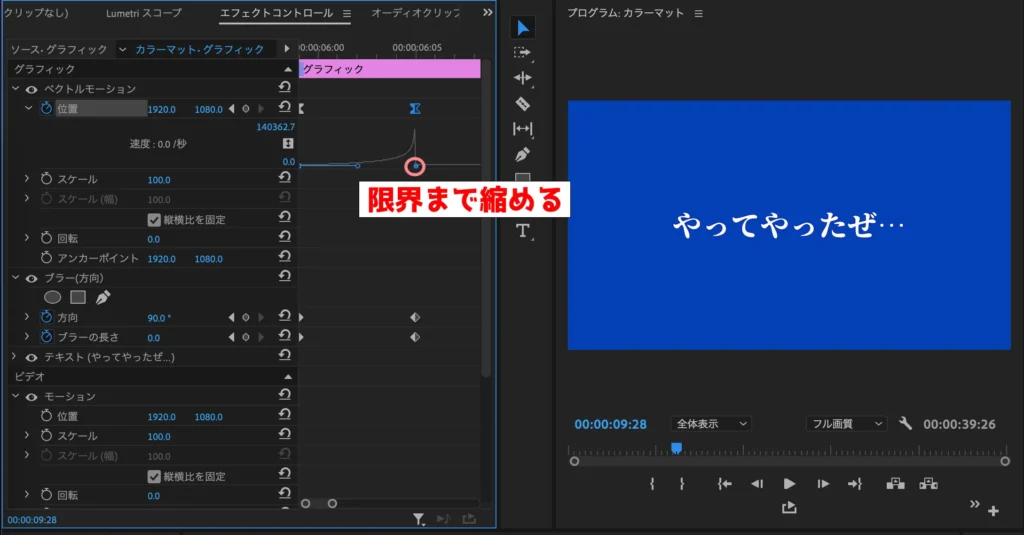The image size is (1024, 535).
Task: Play the program monitor
Action: 789,483
